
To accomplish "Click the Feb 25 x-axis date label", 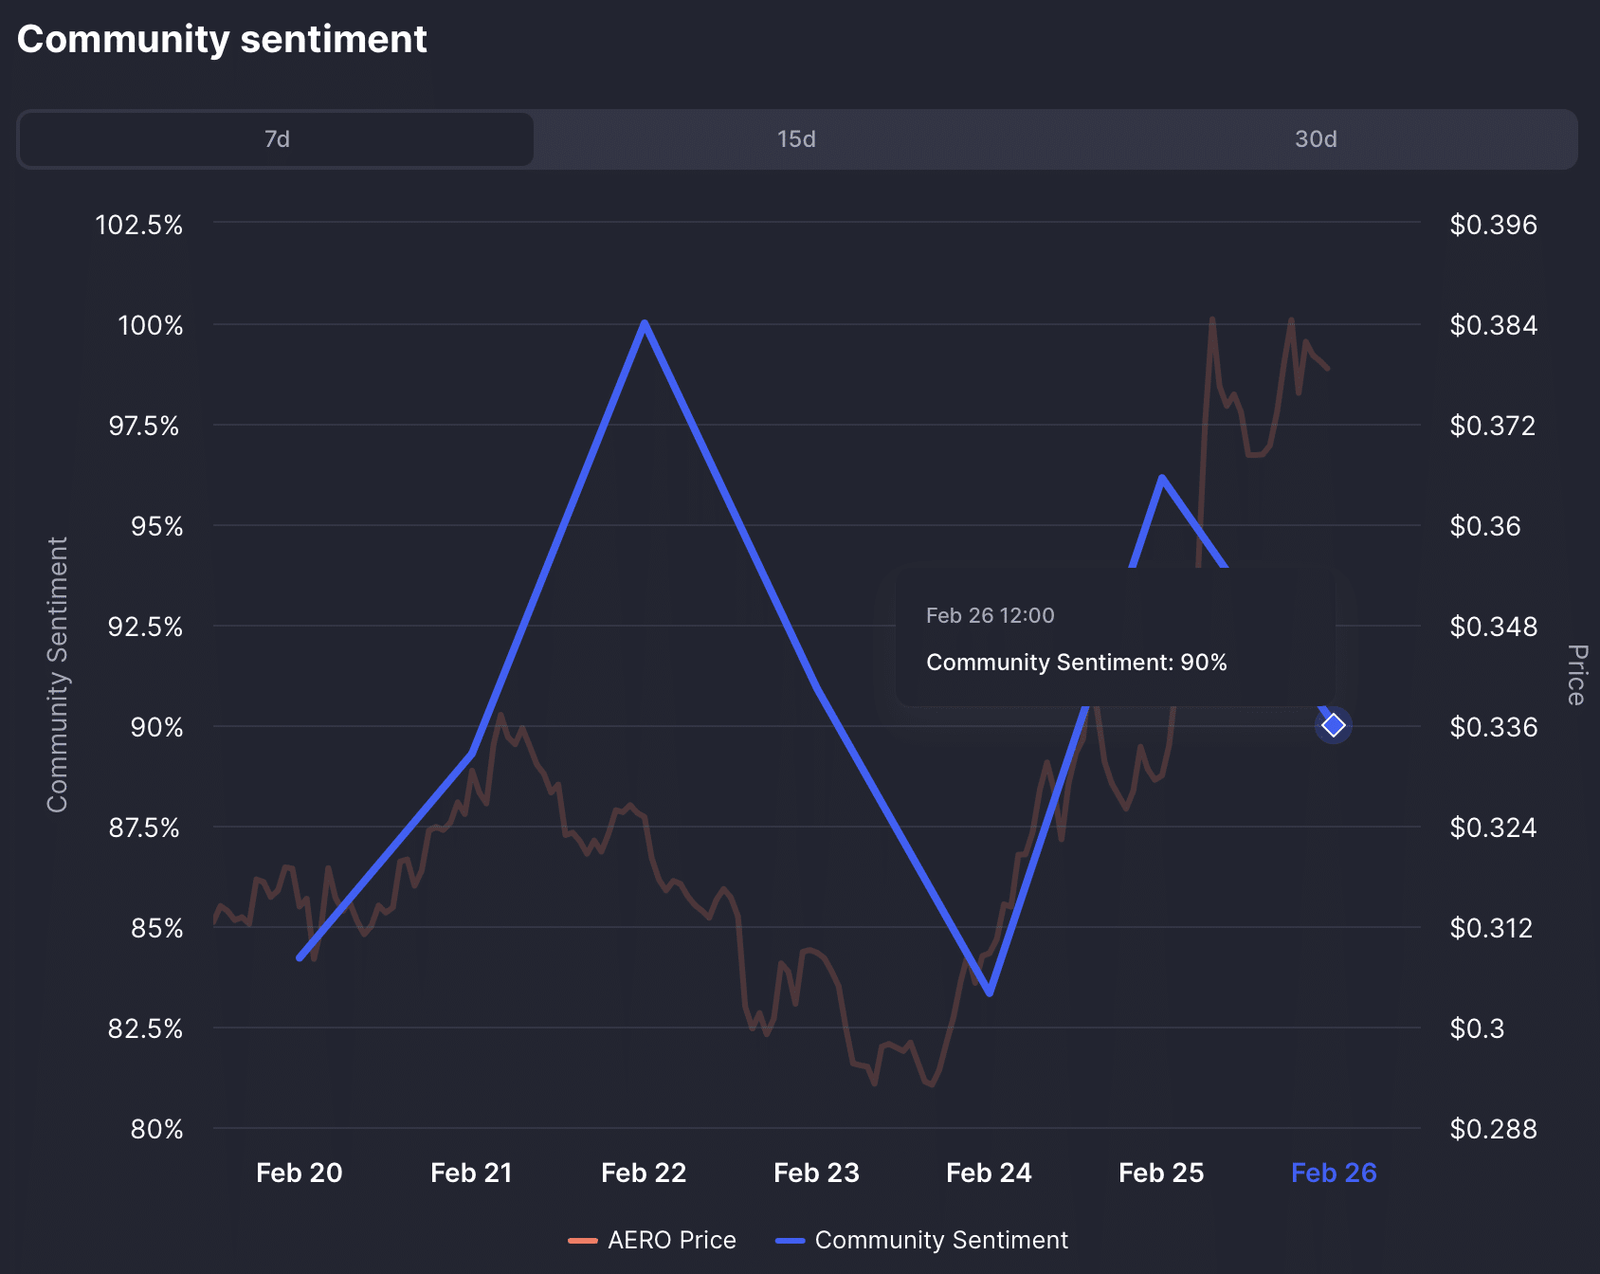I will point(1161,1173).
